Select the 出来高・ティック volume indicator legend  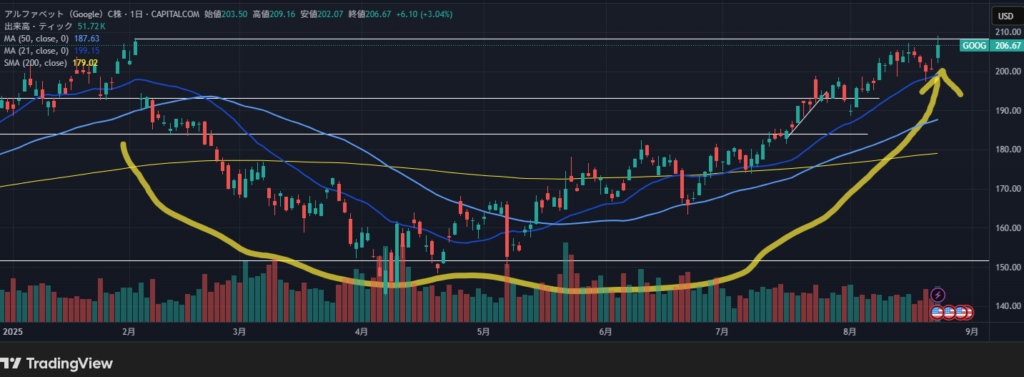pos(38,26)
